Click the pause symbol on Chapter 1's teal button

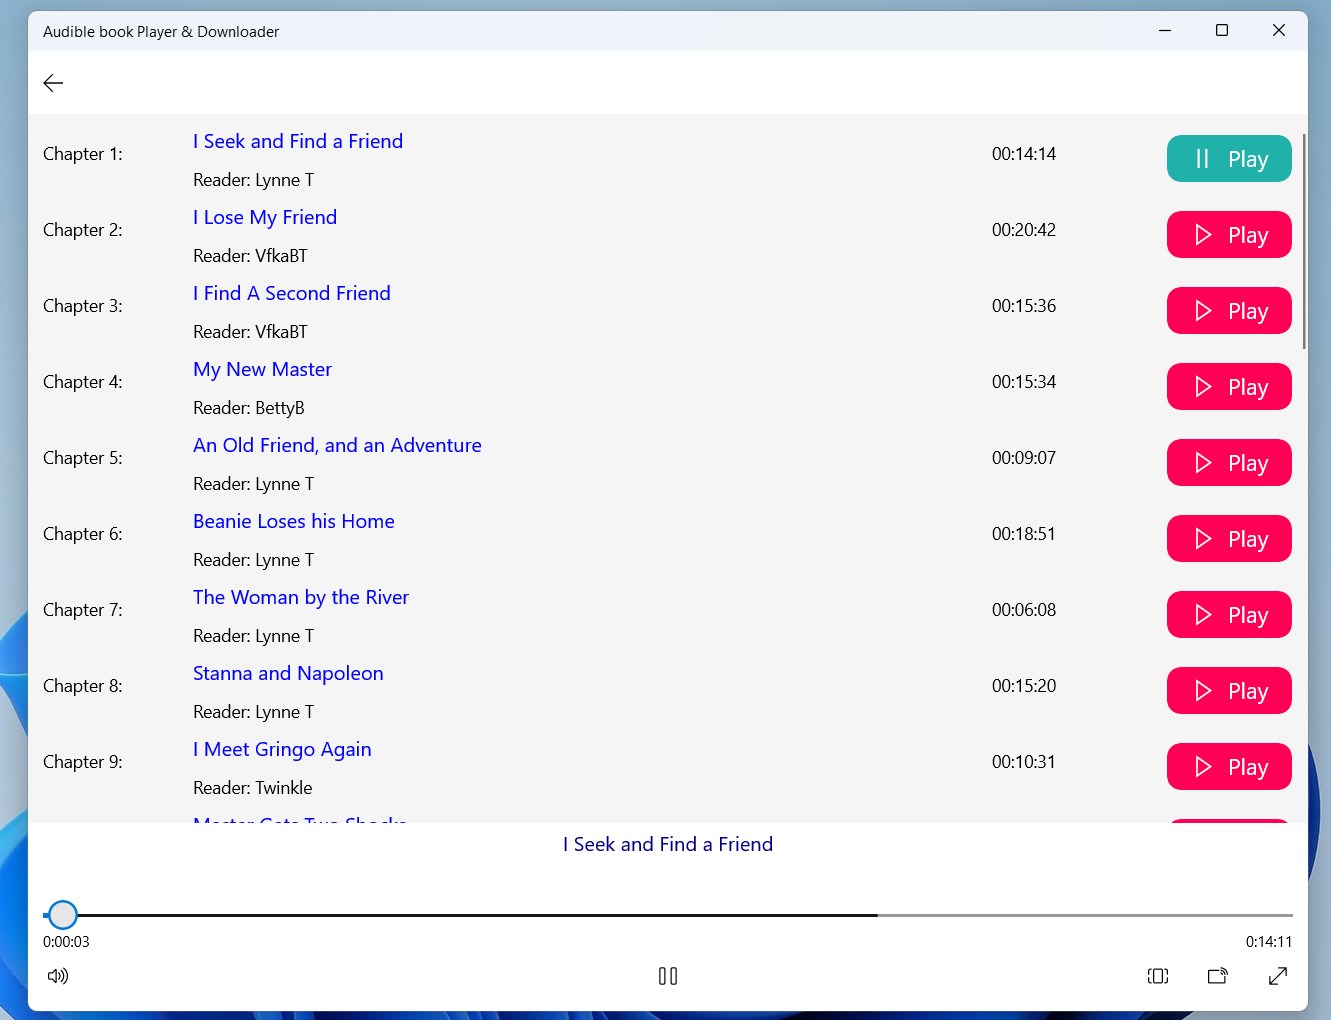coord(1203,158)
